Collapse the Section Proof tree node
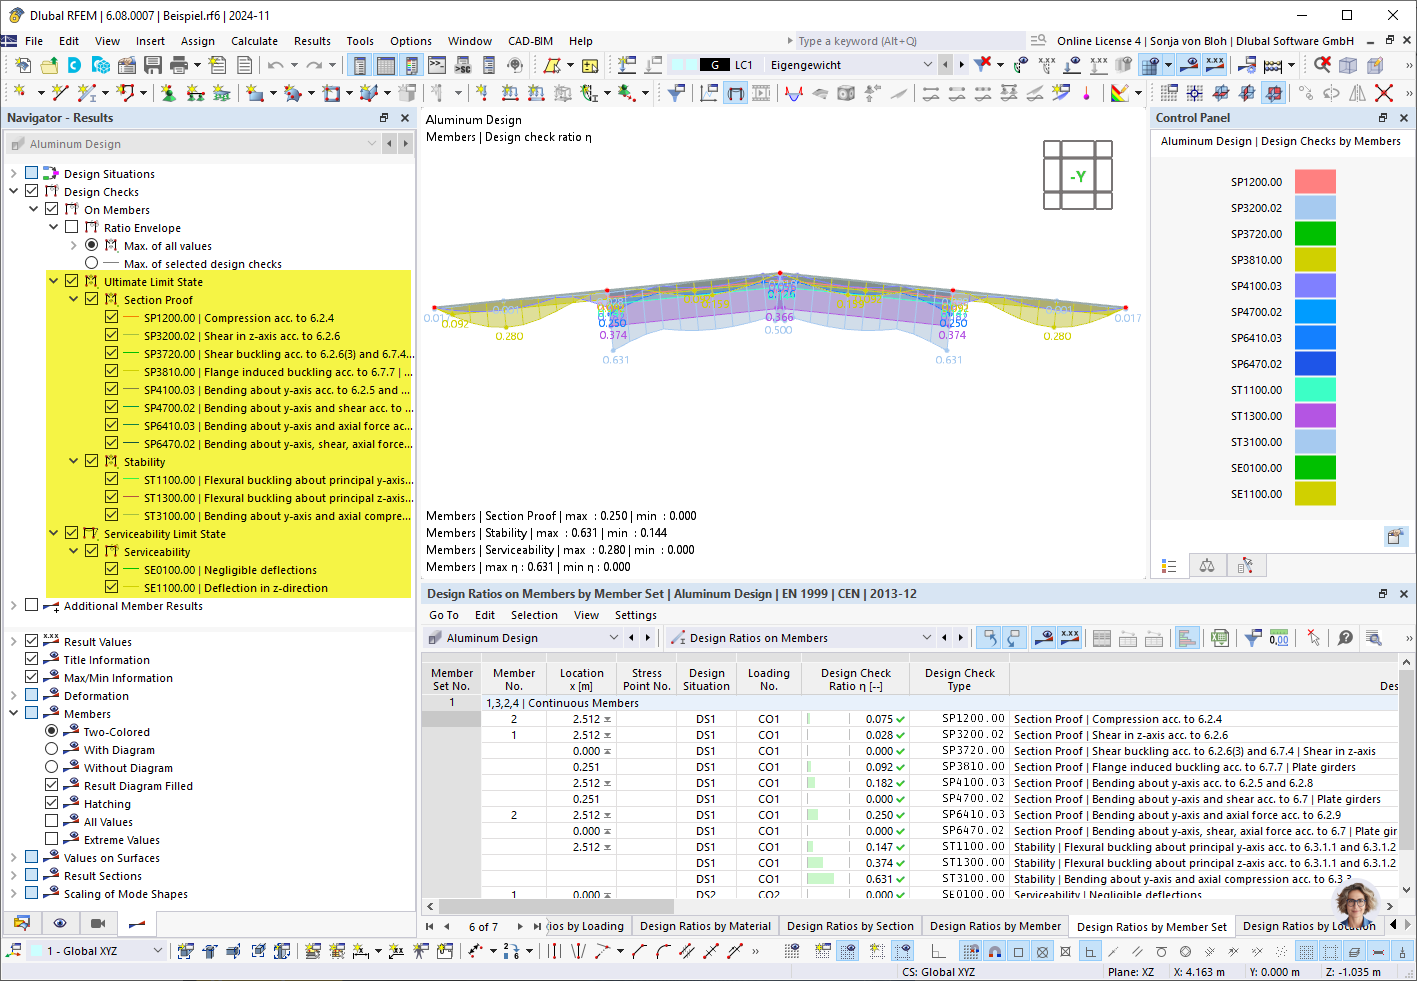Viewport: 1417px width, 981px height. [x=73, y=299]
